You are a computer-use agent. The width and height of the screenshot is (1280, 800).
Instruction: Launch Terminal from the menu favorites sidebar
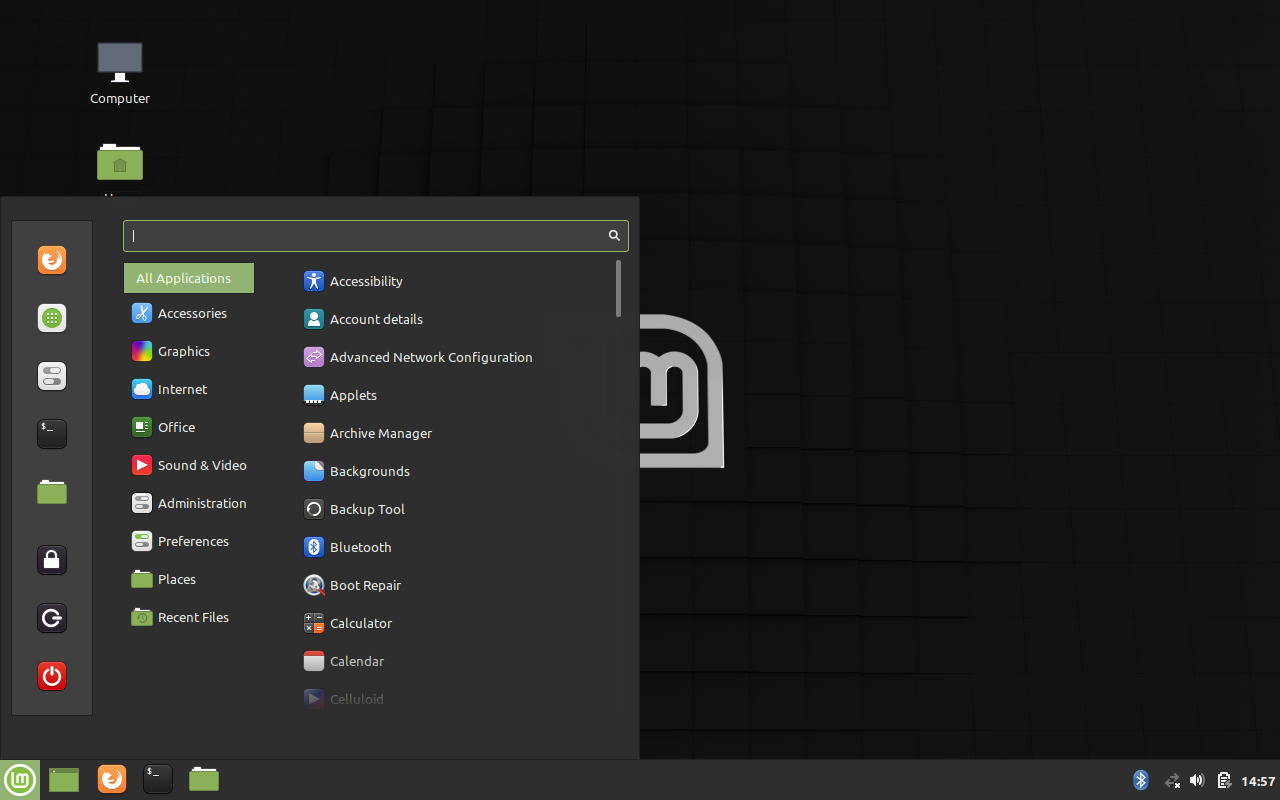52,433
